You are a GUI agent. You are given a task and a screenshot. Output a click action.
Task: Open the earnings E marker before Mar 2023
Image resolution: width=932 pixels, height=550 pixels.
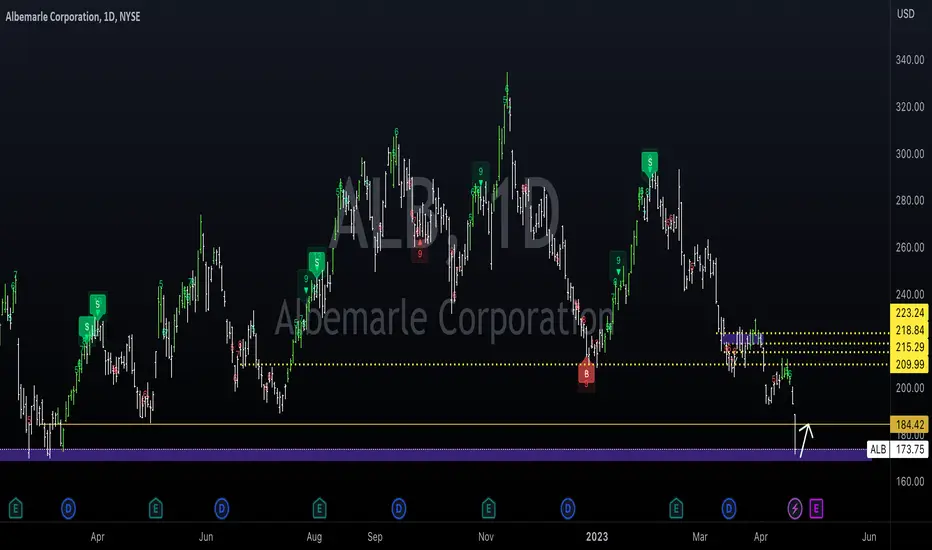[x=676, y=508]
